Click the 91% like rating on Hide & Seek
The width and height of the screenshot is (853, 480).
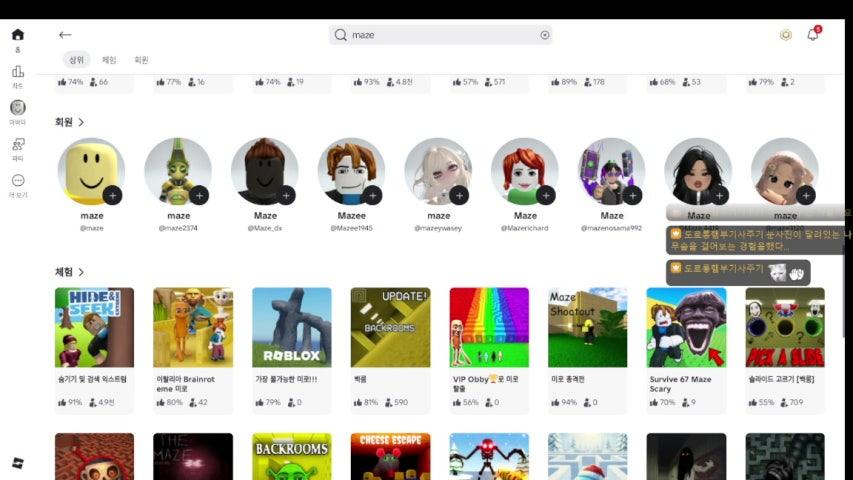click(70, 402)
